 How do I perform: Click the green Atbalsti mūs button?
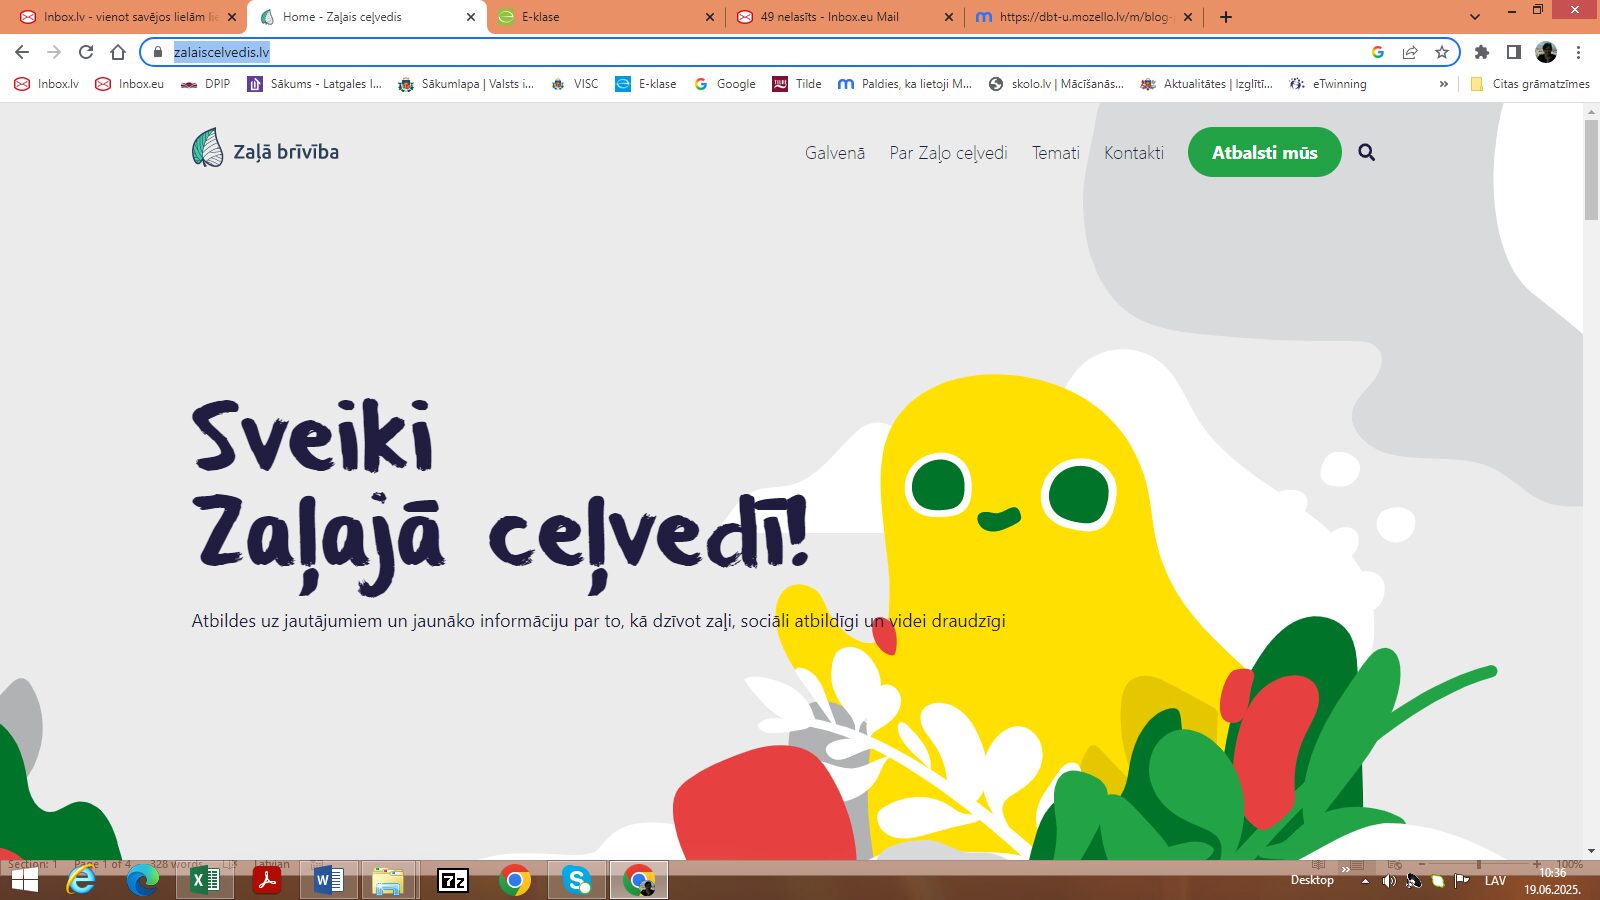point(1265,152)
